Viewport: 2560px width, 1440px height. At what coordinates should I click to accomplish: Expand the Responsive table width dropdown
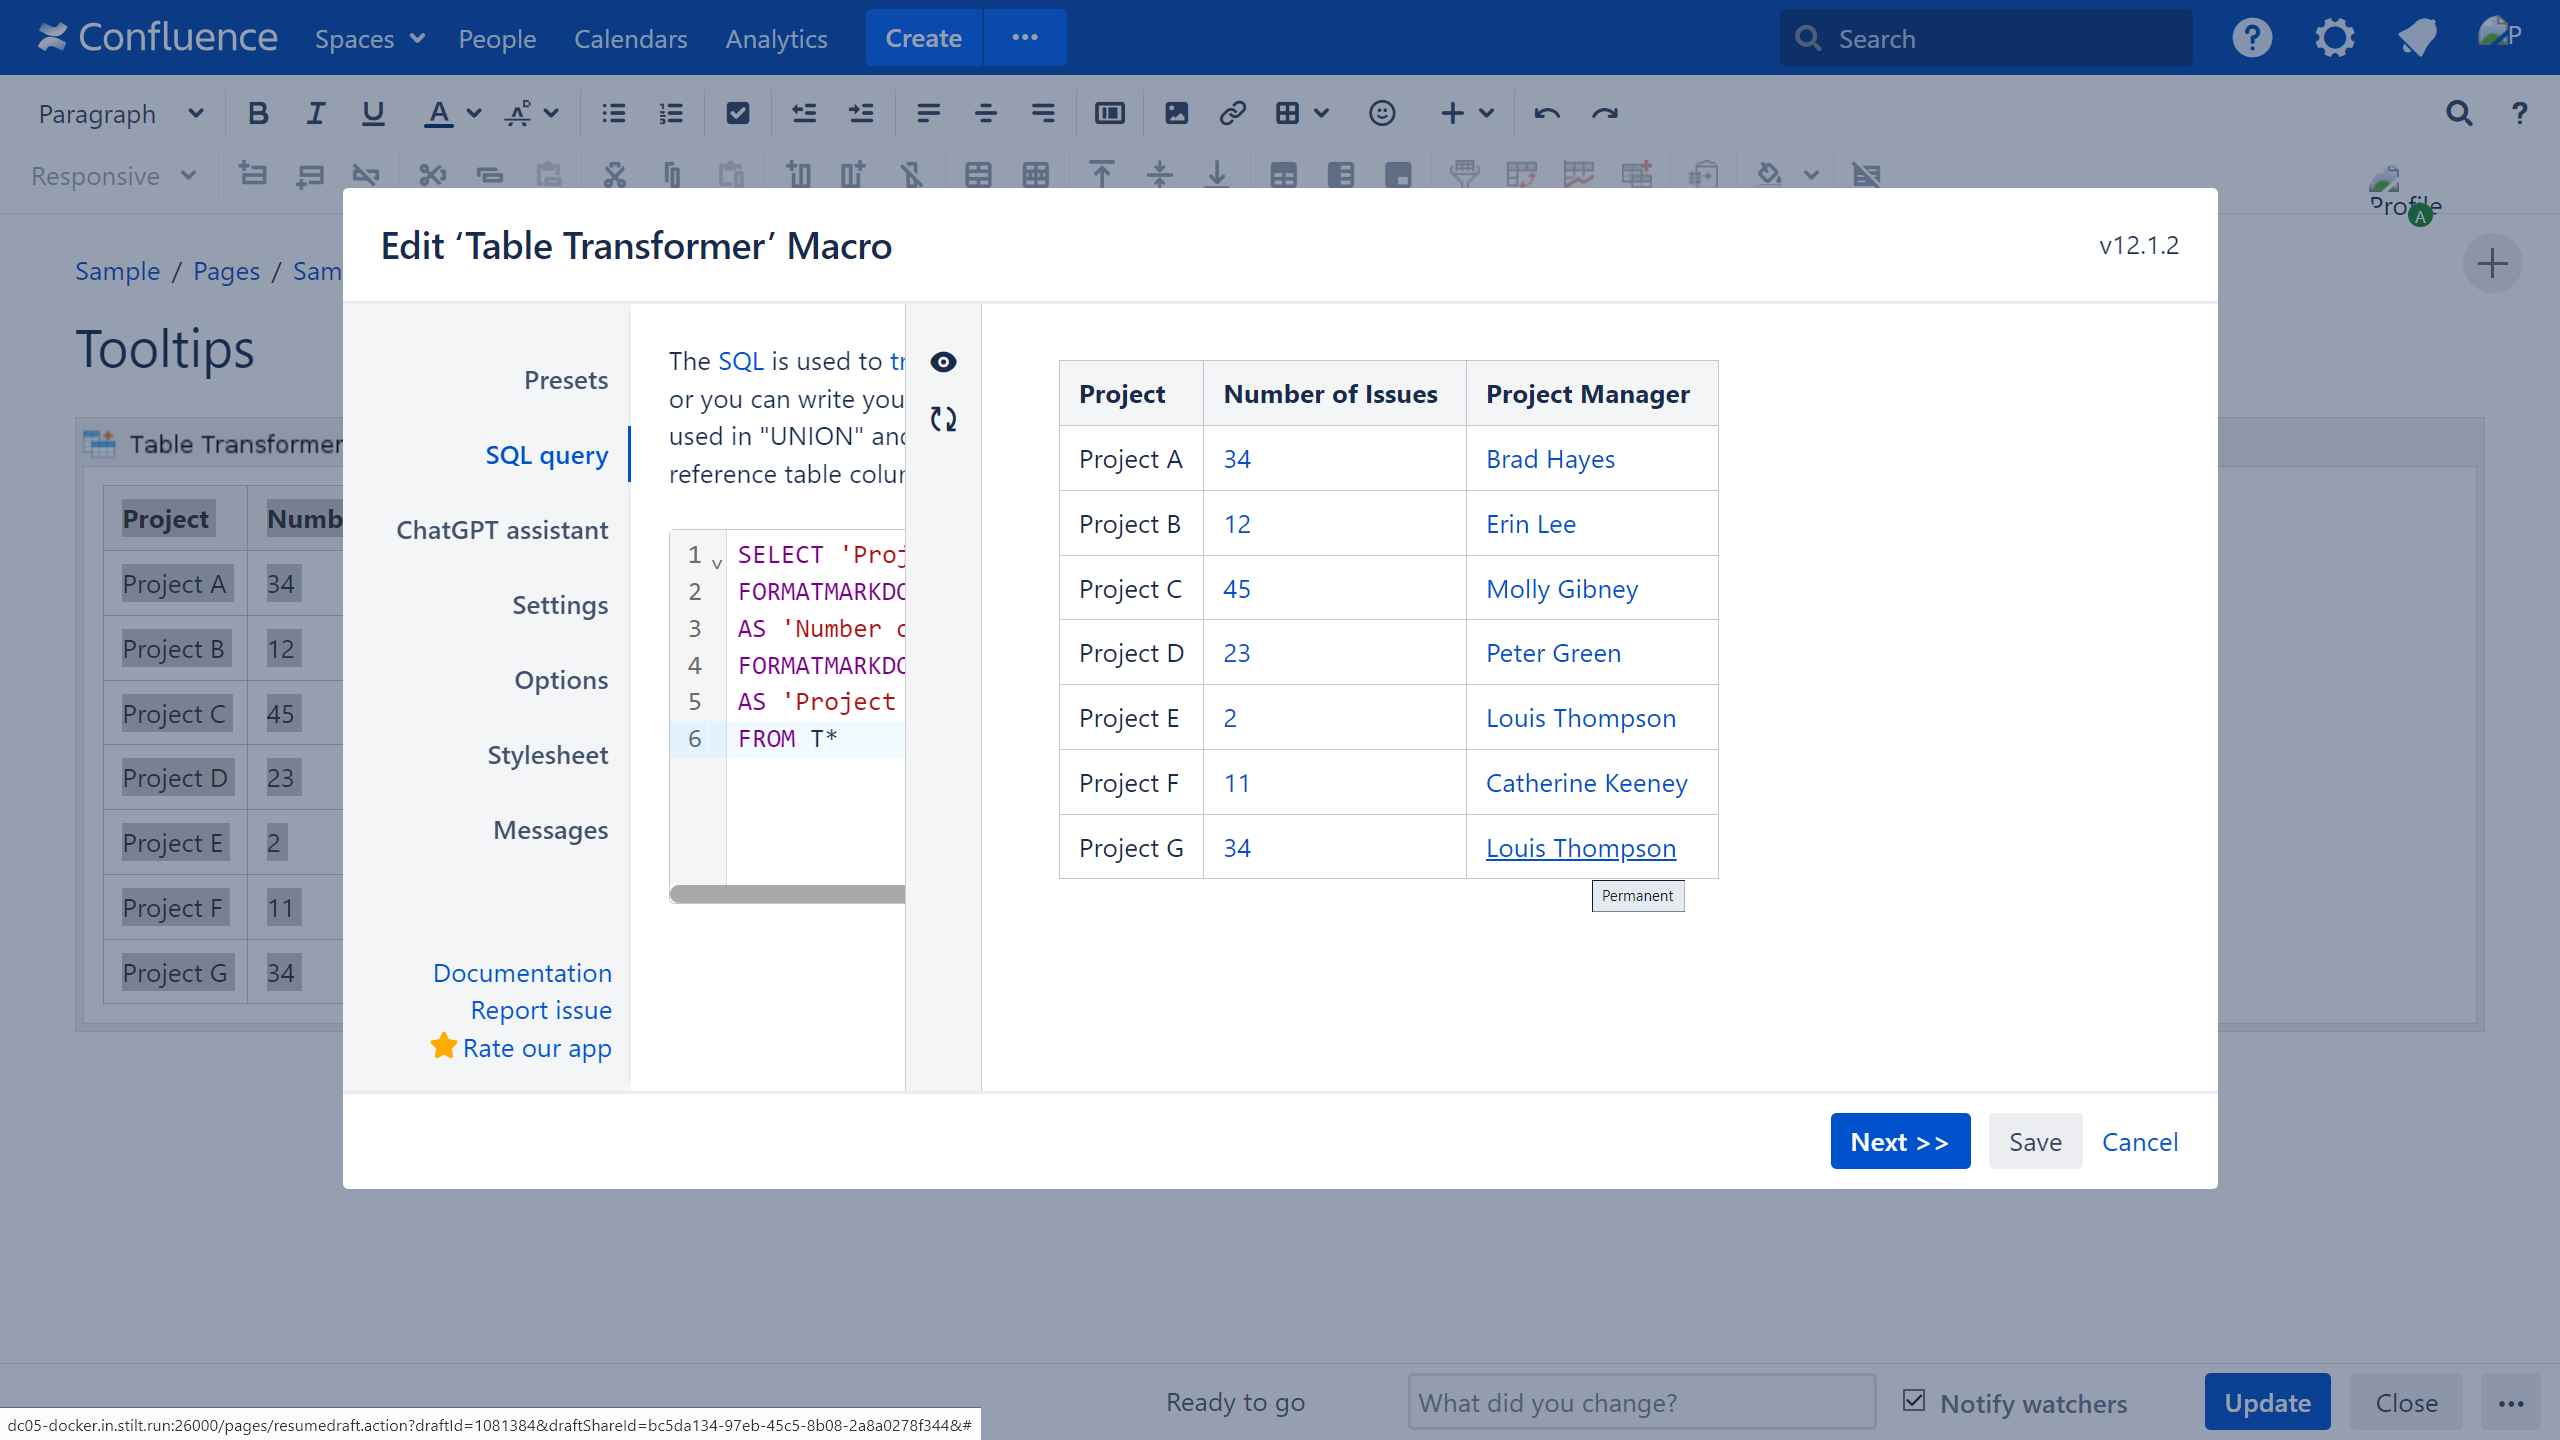pos(113,176)
